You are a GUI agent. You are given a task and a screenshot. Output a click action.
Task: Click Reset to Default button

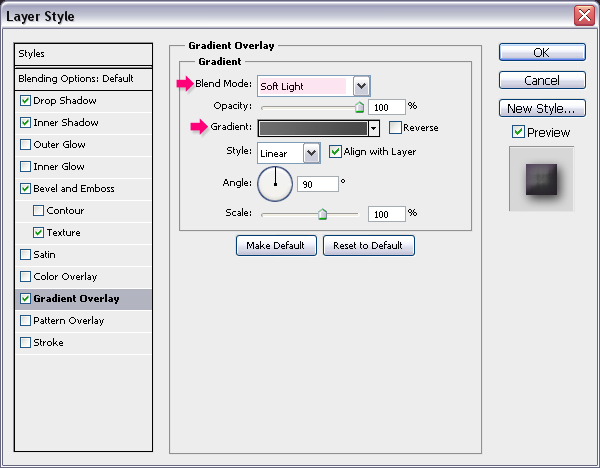pyautogui.click(x=368, y=245)
